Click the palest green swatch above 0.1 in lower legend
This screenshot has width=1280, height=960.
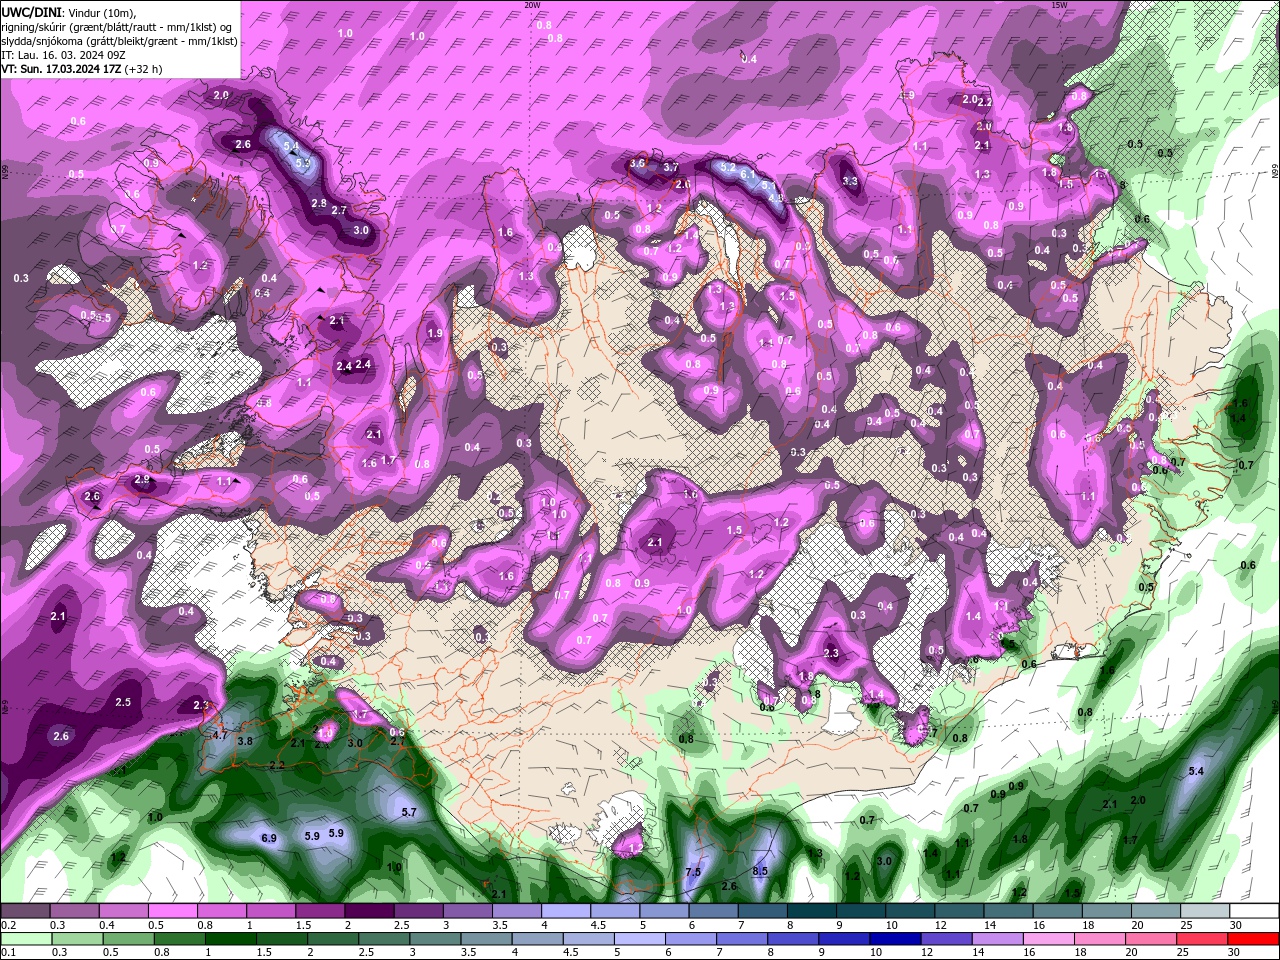click(x=25, y=939)
